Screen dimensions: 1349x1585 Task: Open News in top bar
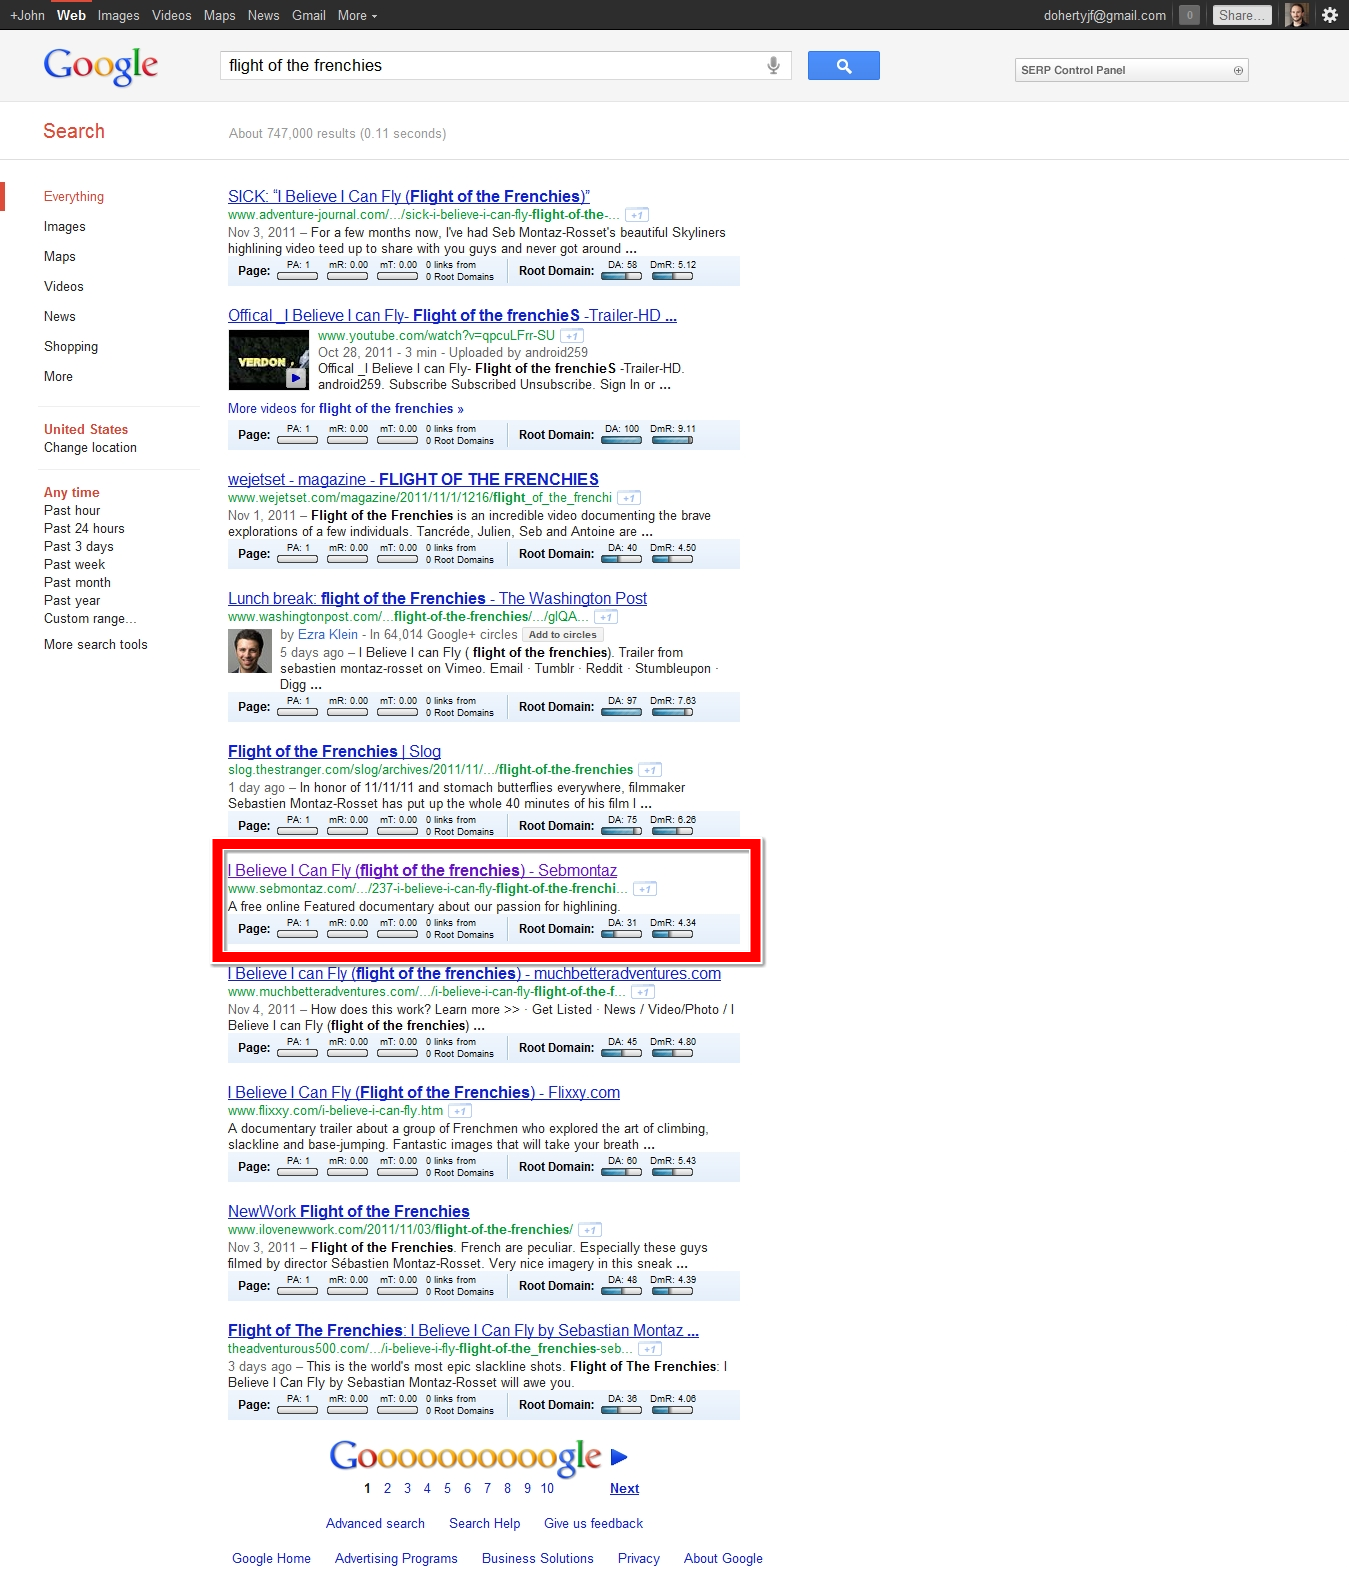pyautogui.click(x=264, y=15)
